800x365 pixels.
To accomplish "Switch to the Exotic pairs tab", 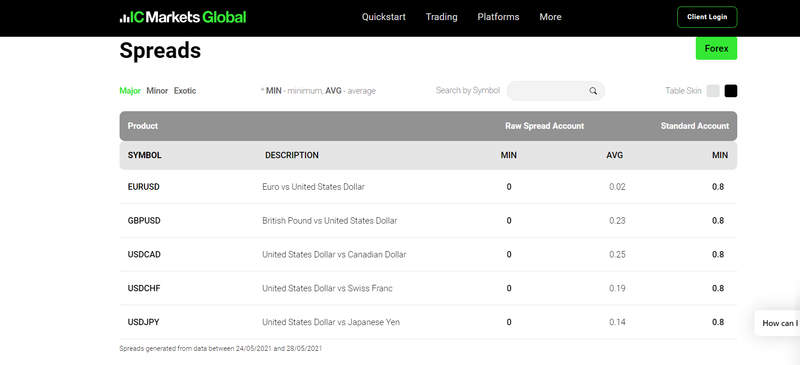I will click(185, 91).
